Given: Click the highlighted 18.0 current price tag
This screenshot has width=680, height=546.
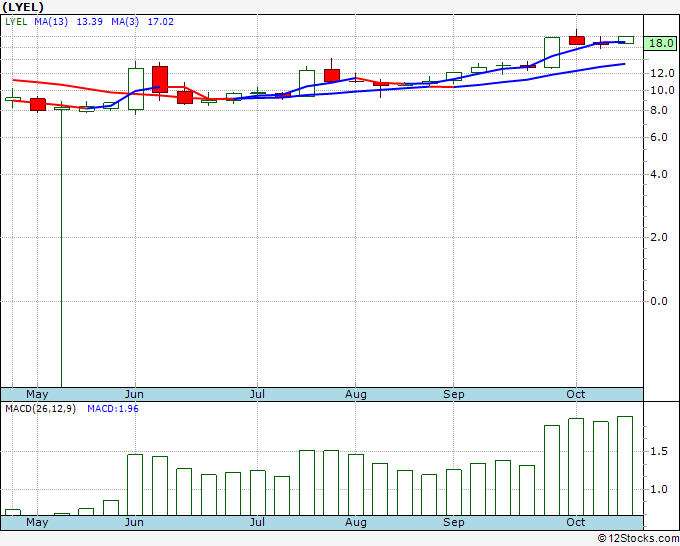Looking at the screenshot, I should [x=660, y=43].
